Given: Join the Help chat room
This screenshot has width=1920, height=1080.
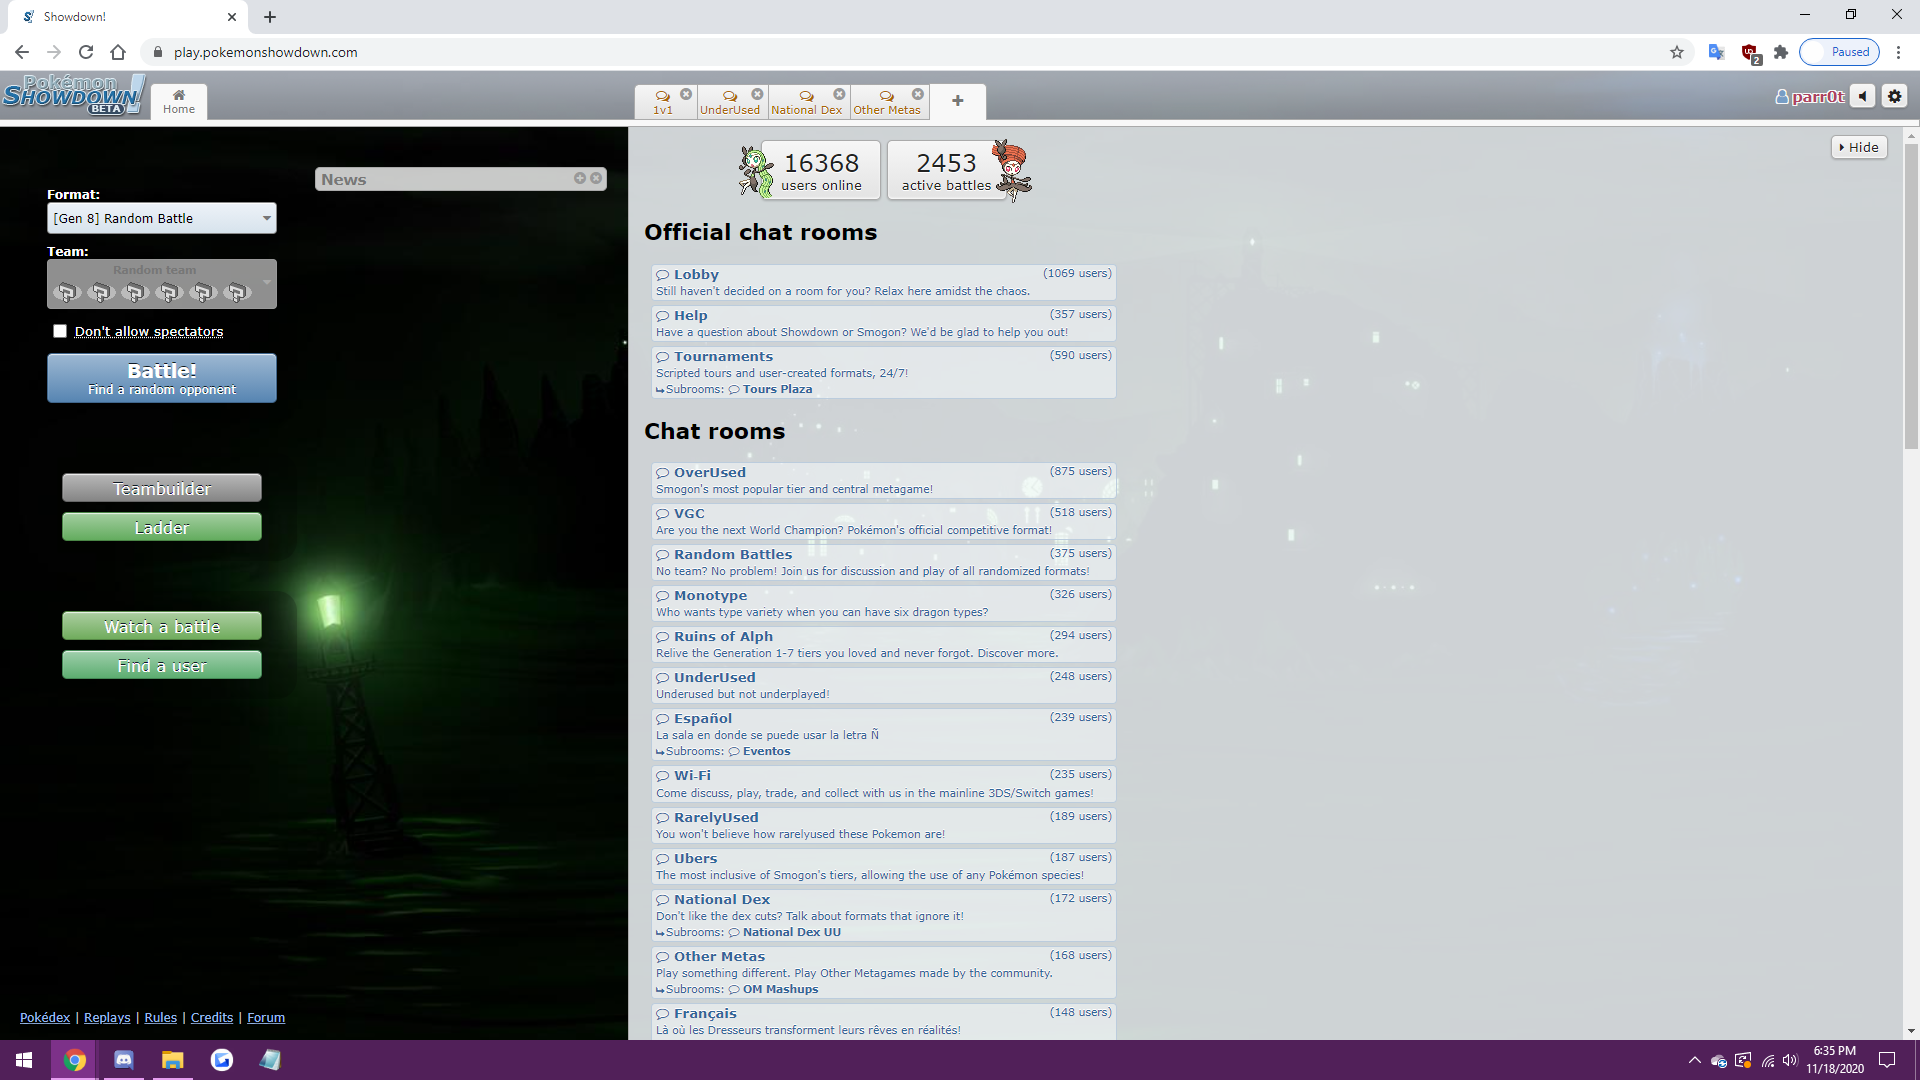Looking at the screenshot, I should pos(884,323).
